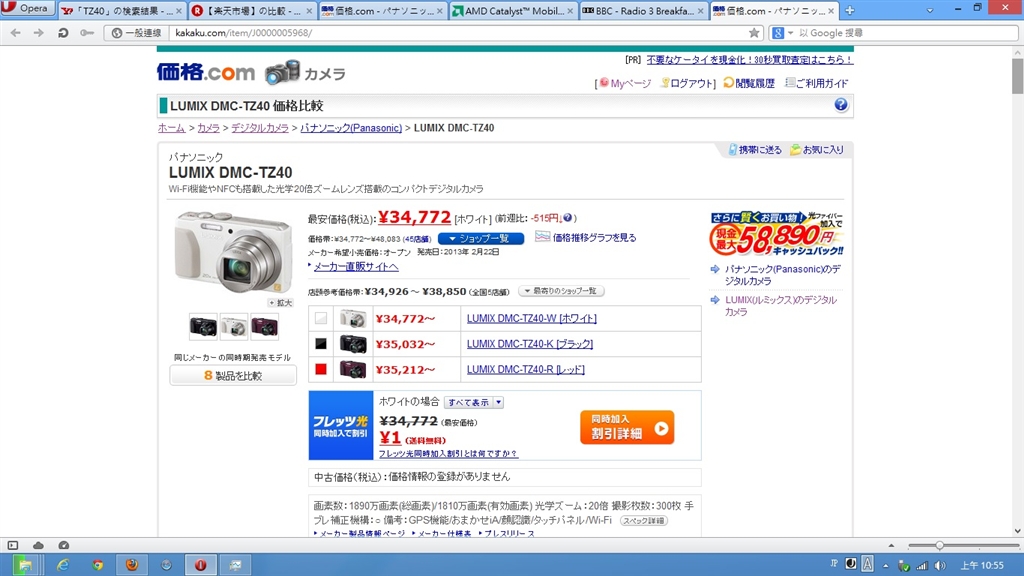Toggle the Opera panel button in status bar

click(13, 545)
